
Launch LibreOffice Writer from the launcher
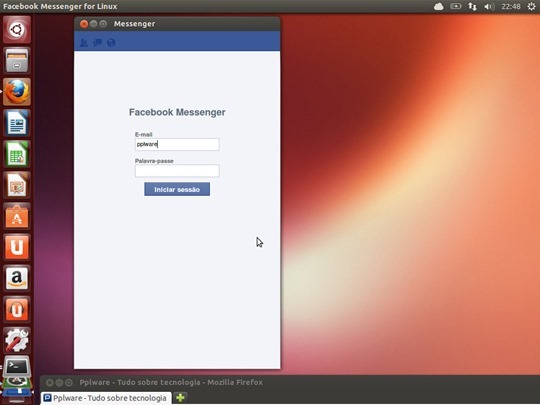(17, 123)
